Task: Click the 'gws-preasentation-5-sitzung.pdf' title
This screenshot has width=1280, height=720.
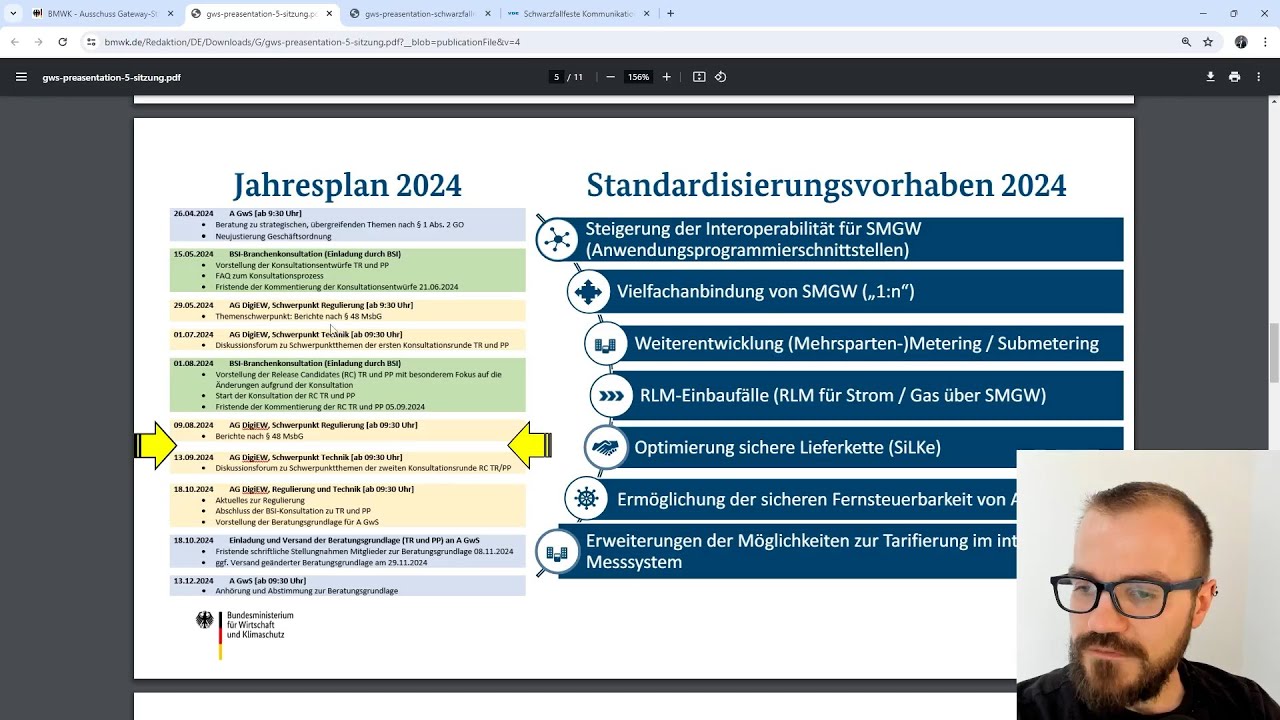Action: click(111, 77)
